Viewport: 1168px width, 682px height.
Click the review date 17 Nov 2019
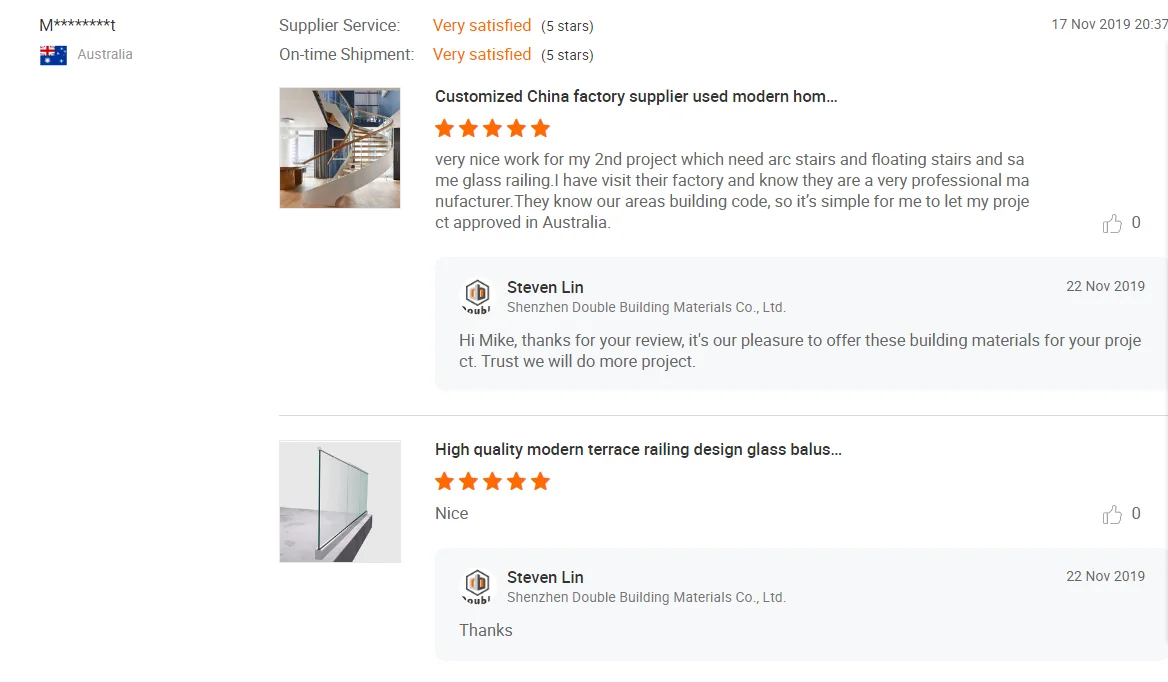click(1108, 25)
